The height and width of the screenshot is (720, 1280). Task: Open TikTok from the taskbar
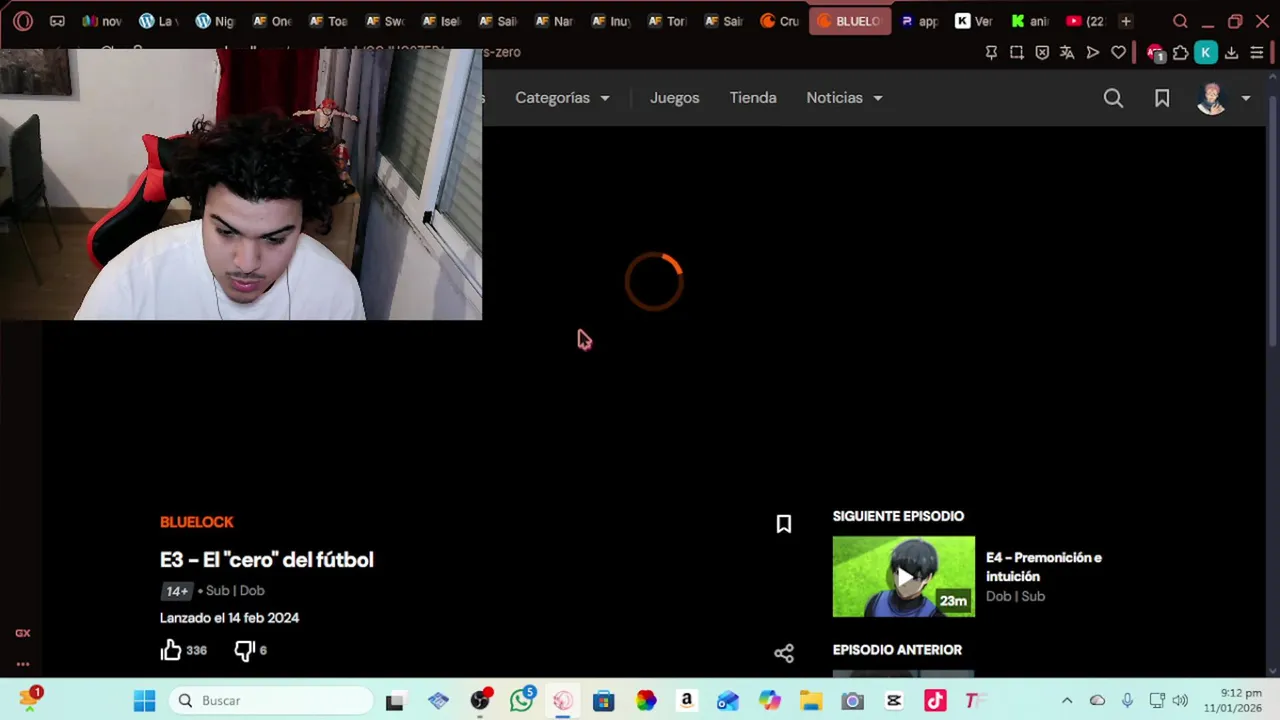point(935,701)
